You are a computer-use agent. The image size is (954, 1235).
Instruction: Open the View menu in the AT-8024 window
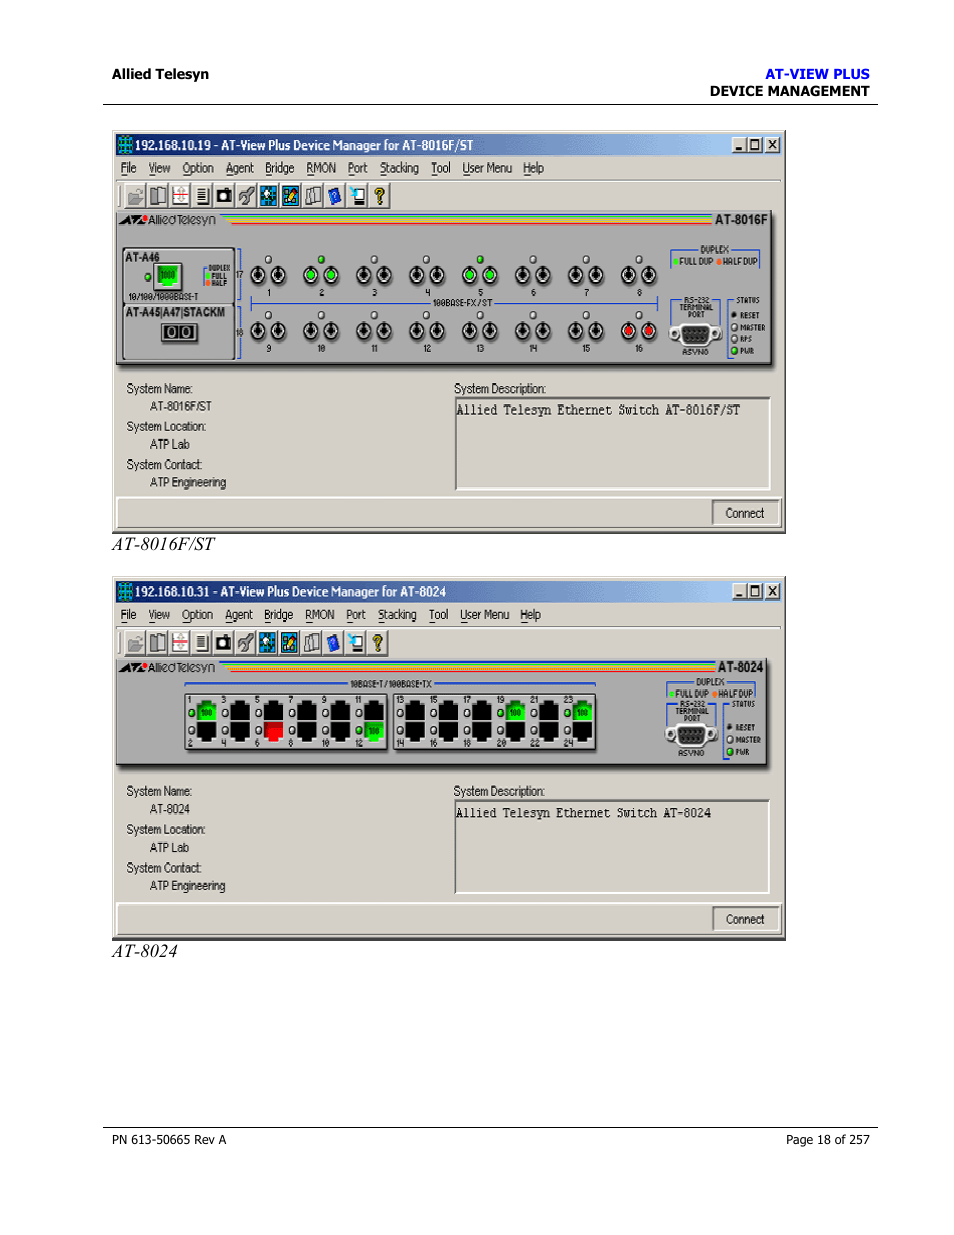coord(159,615)
